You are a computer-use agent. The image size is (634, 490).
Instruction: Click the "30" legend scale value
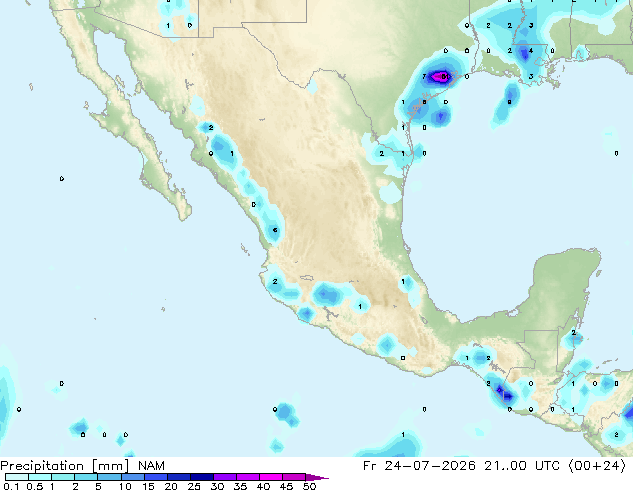click(x=217, y=486)
